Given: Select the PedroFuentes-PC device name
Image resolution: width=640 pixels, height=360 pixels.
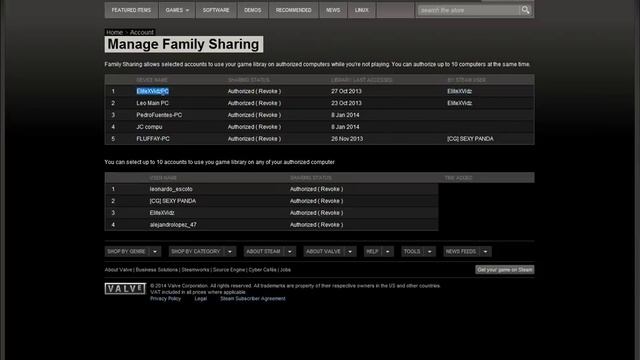Looking at the screenshot, I should point(159,115).
